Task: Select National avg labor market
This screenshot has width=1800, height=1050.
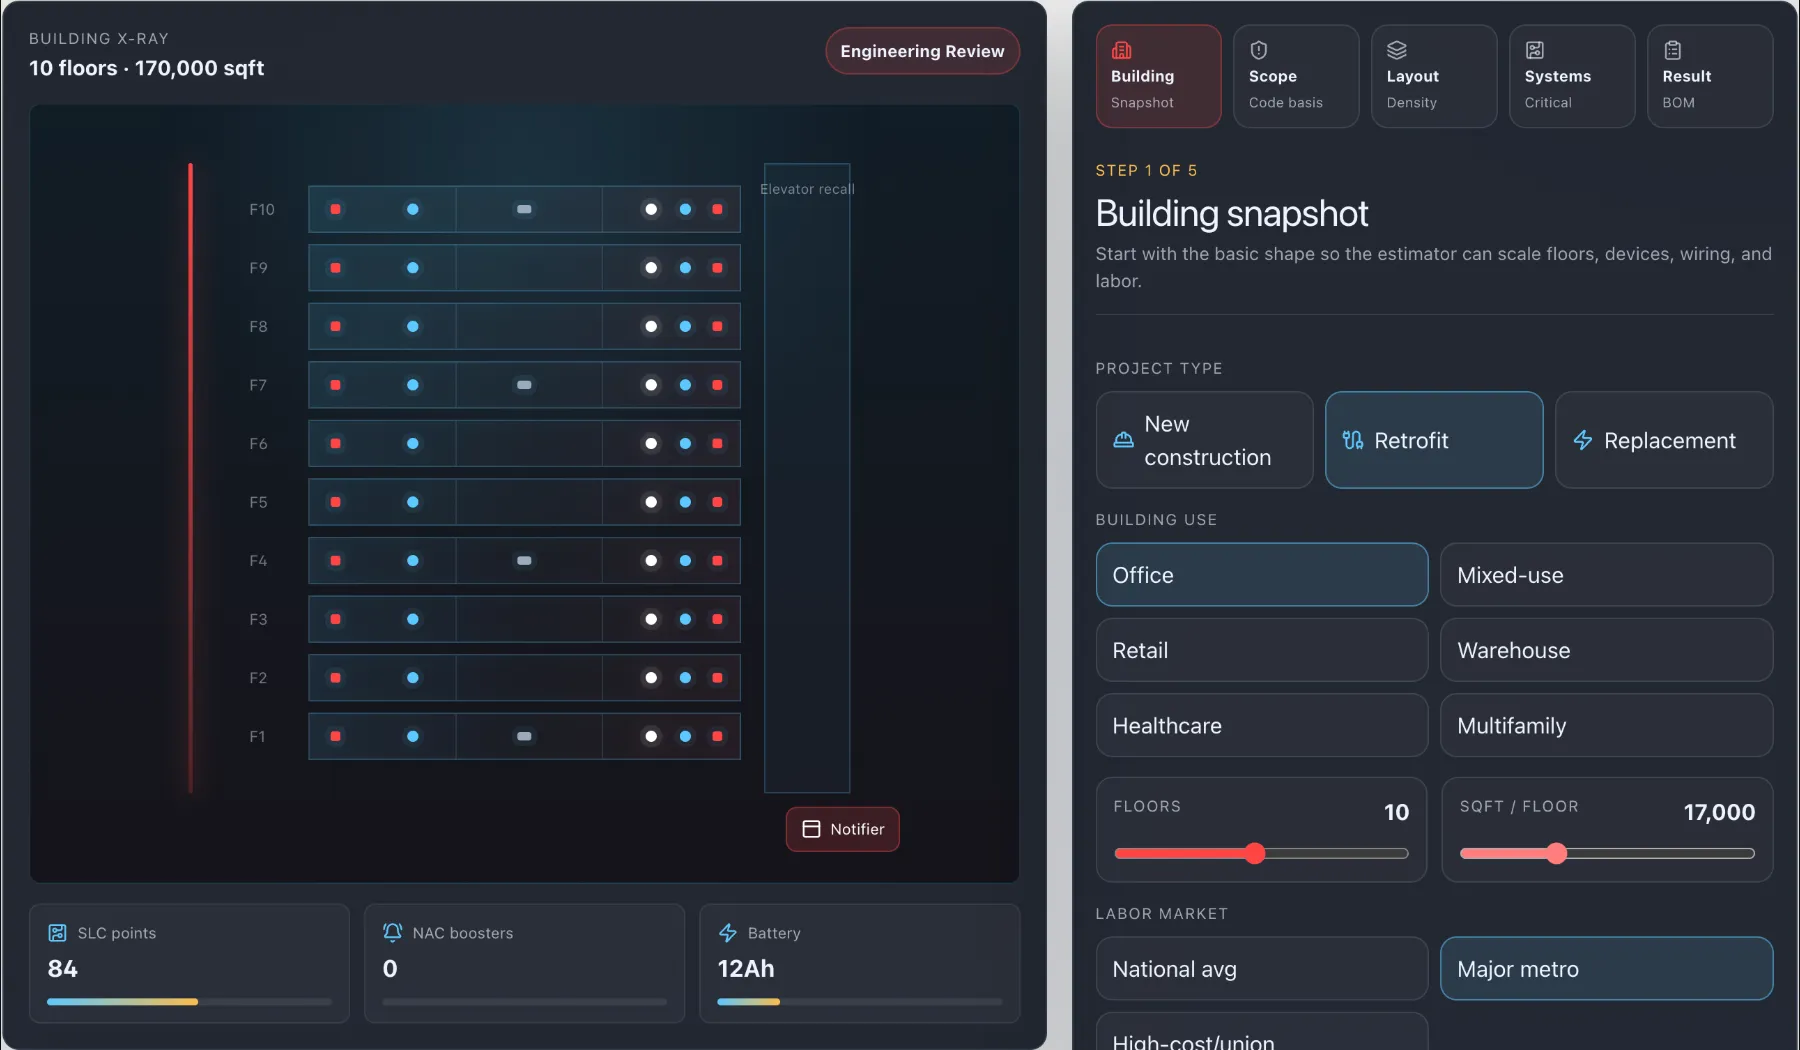Action: click(1262, 969)
